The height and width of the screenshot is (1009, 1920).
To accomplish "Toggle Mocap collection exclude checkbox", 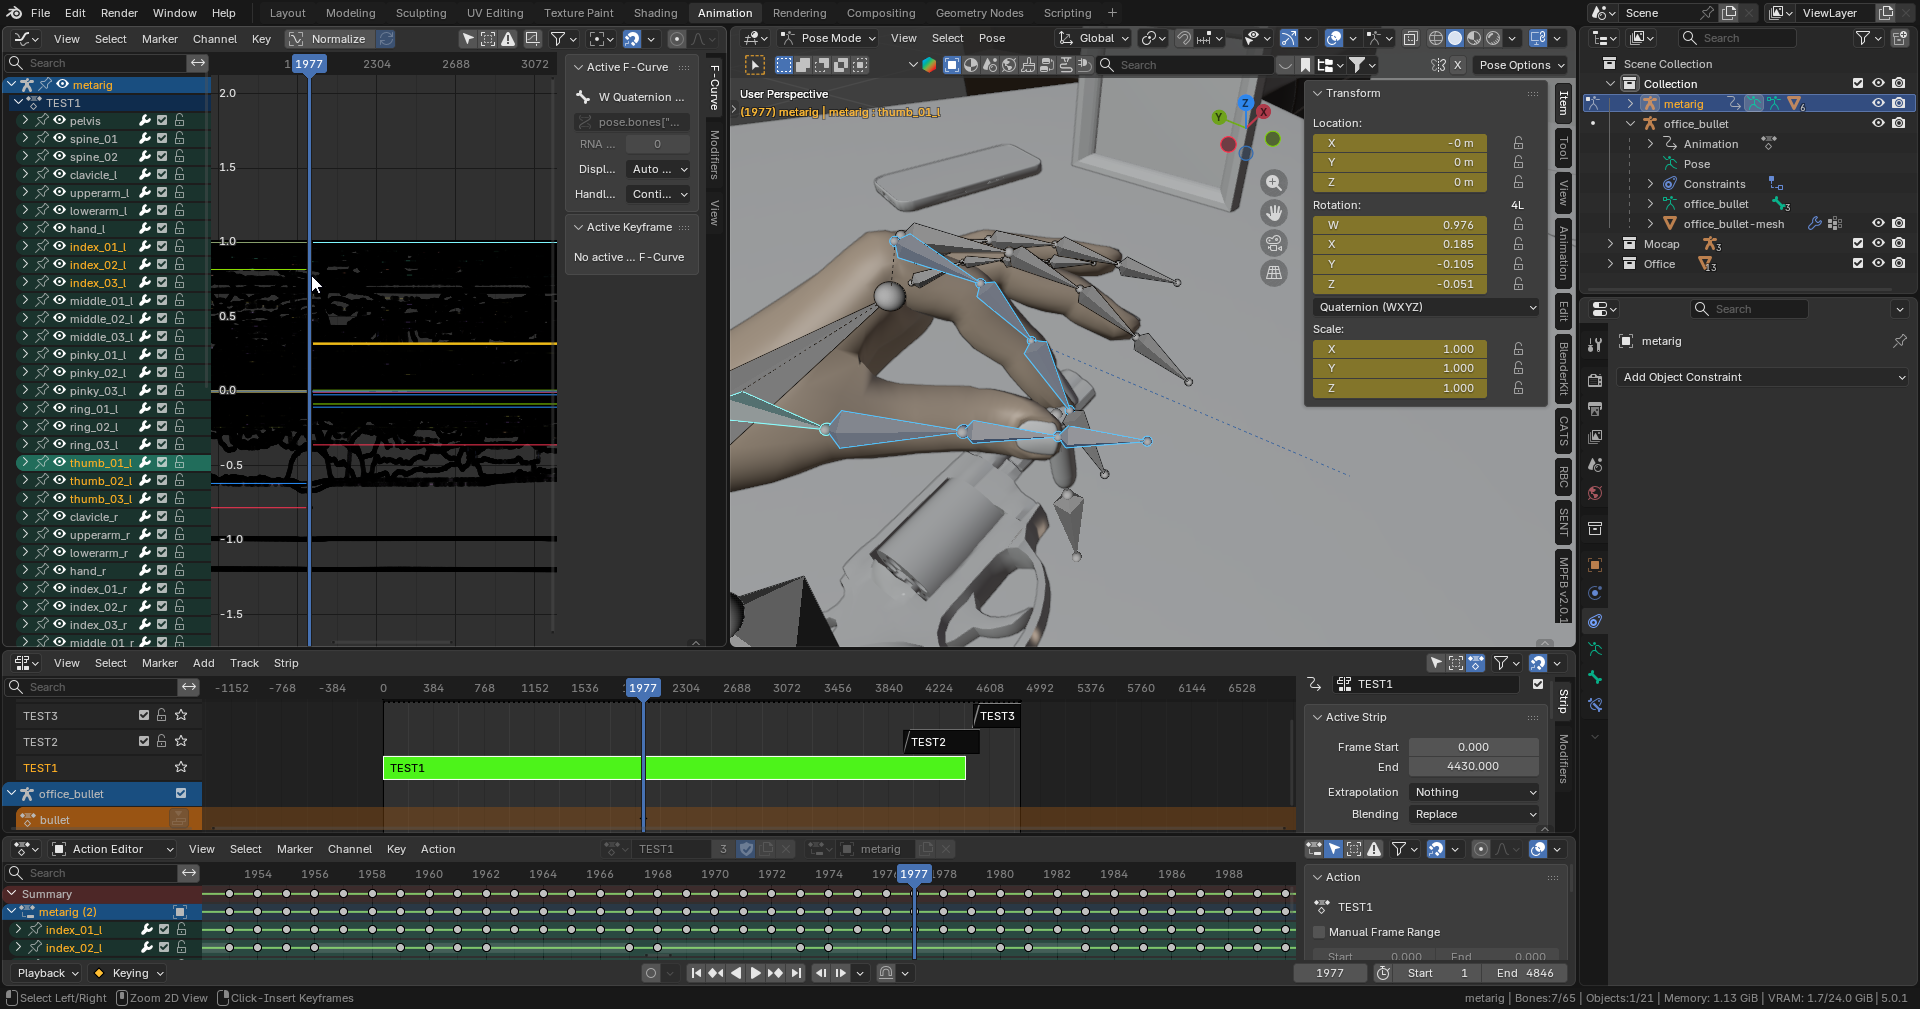I will 1858,244.
